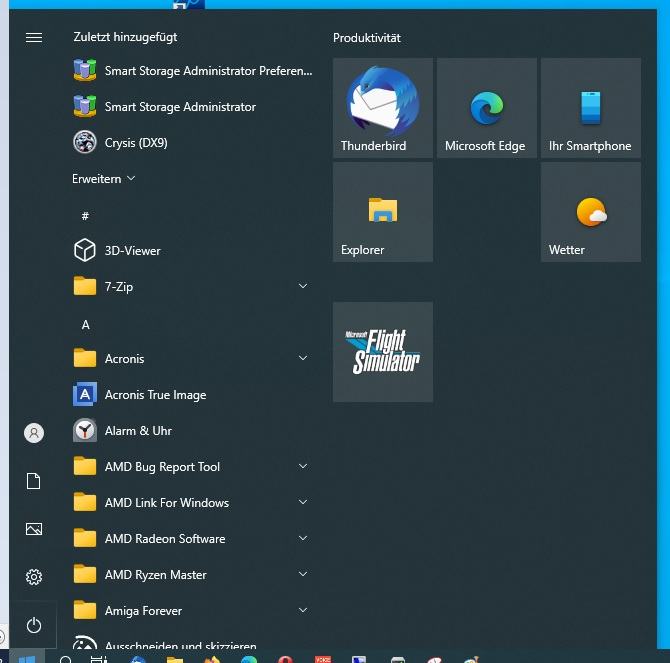Launch Microsoft Flight Simulator tile
The image size is (670, 663).
383,352
